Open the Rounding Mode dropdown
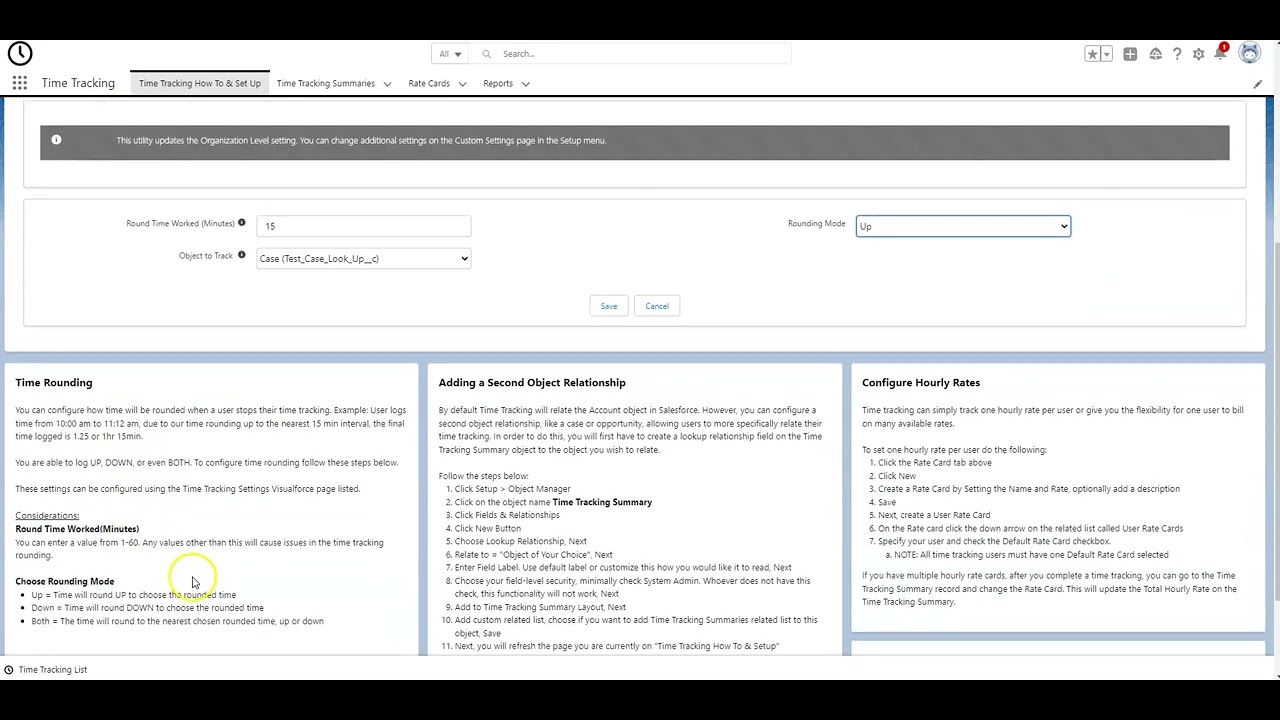This screenshot has height=720, width=1280. [963, 226]
